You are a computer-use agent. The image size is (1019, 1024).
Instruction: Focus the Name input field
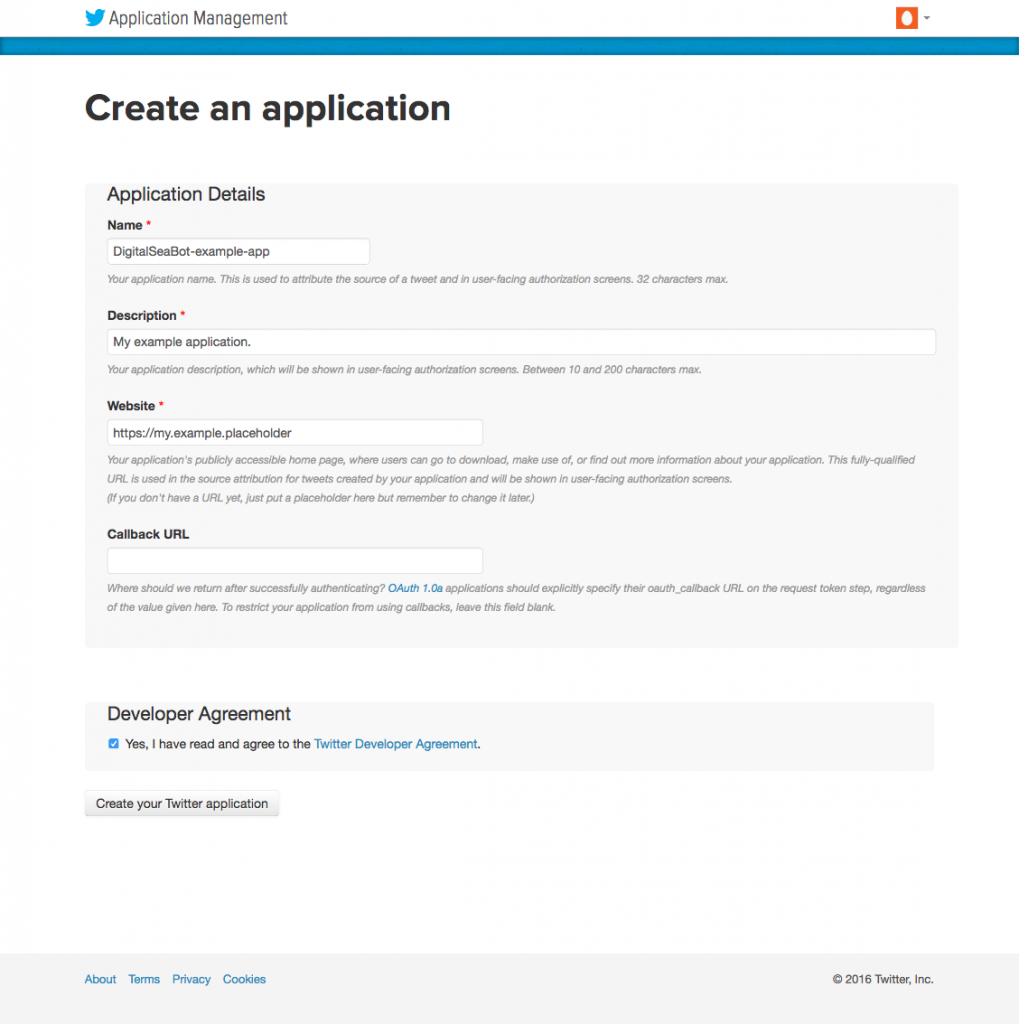(238, 251)
